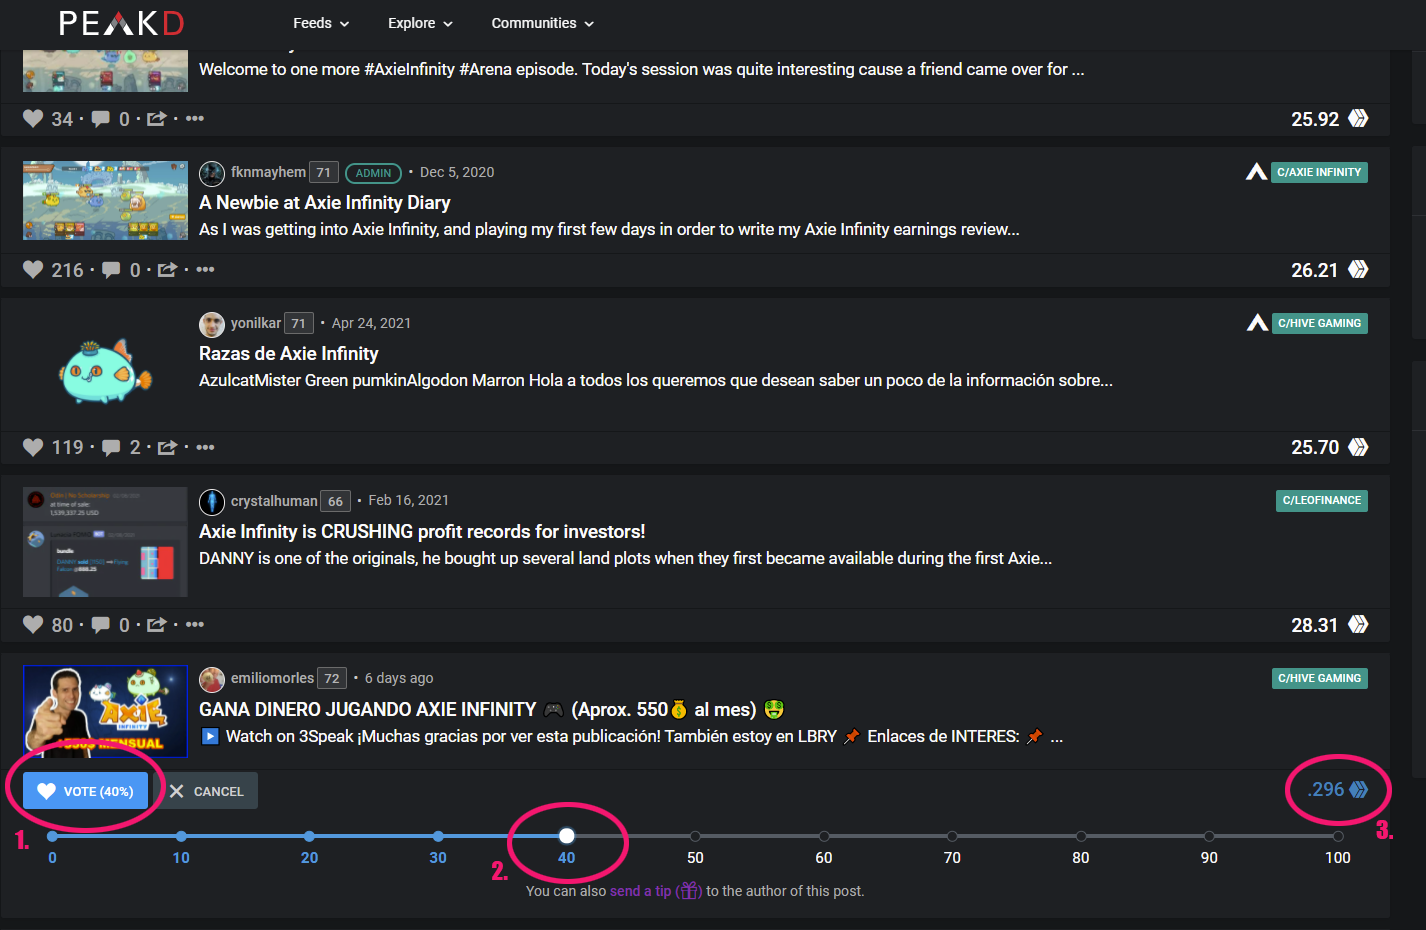Click the gift tip icon
The width and height of the screenshot is (1426, 930).
click(689, 891)
